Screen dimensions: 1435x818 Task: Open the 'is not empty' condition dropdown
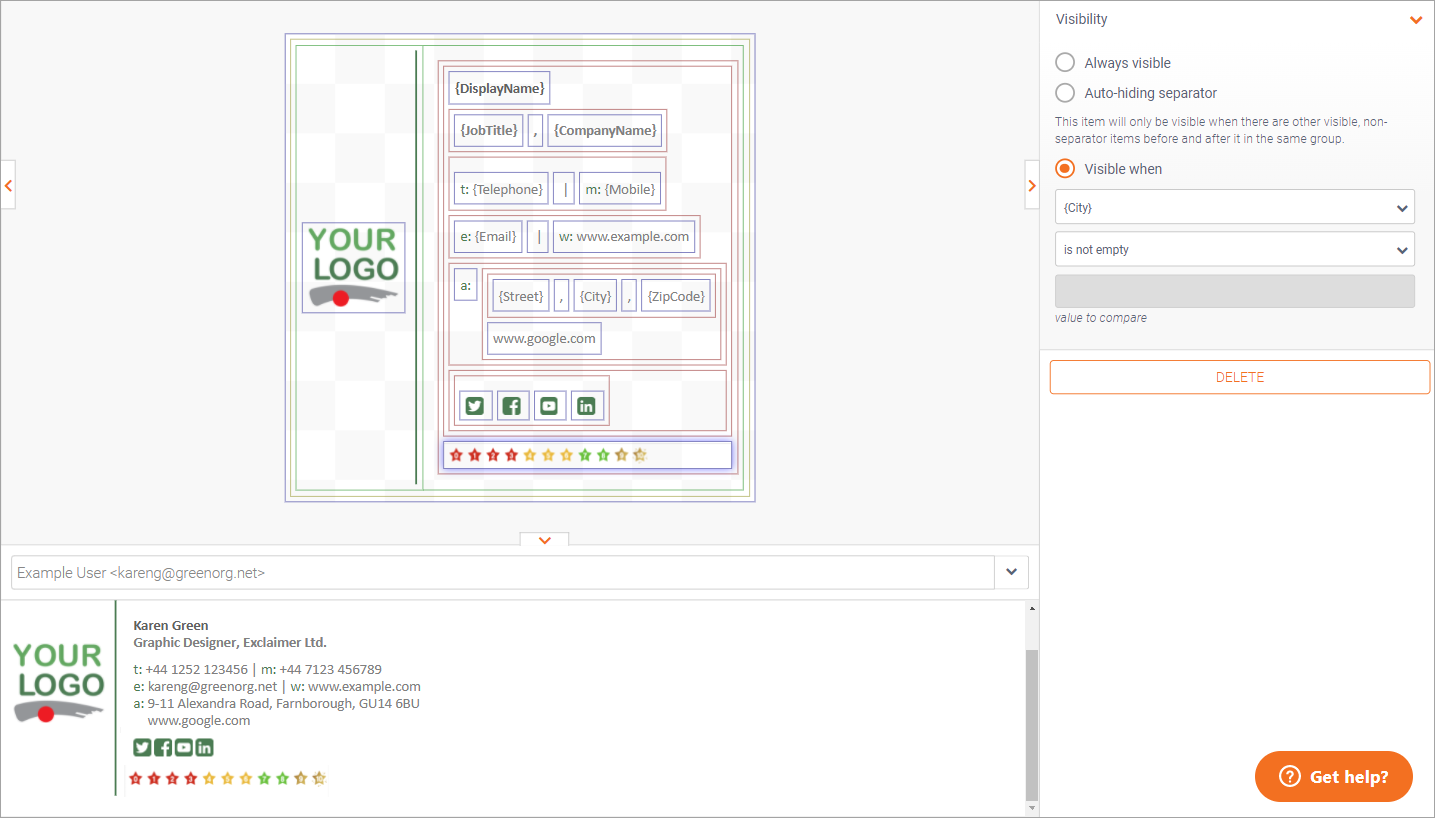[1234, 250]
